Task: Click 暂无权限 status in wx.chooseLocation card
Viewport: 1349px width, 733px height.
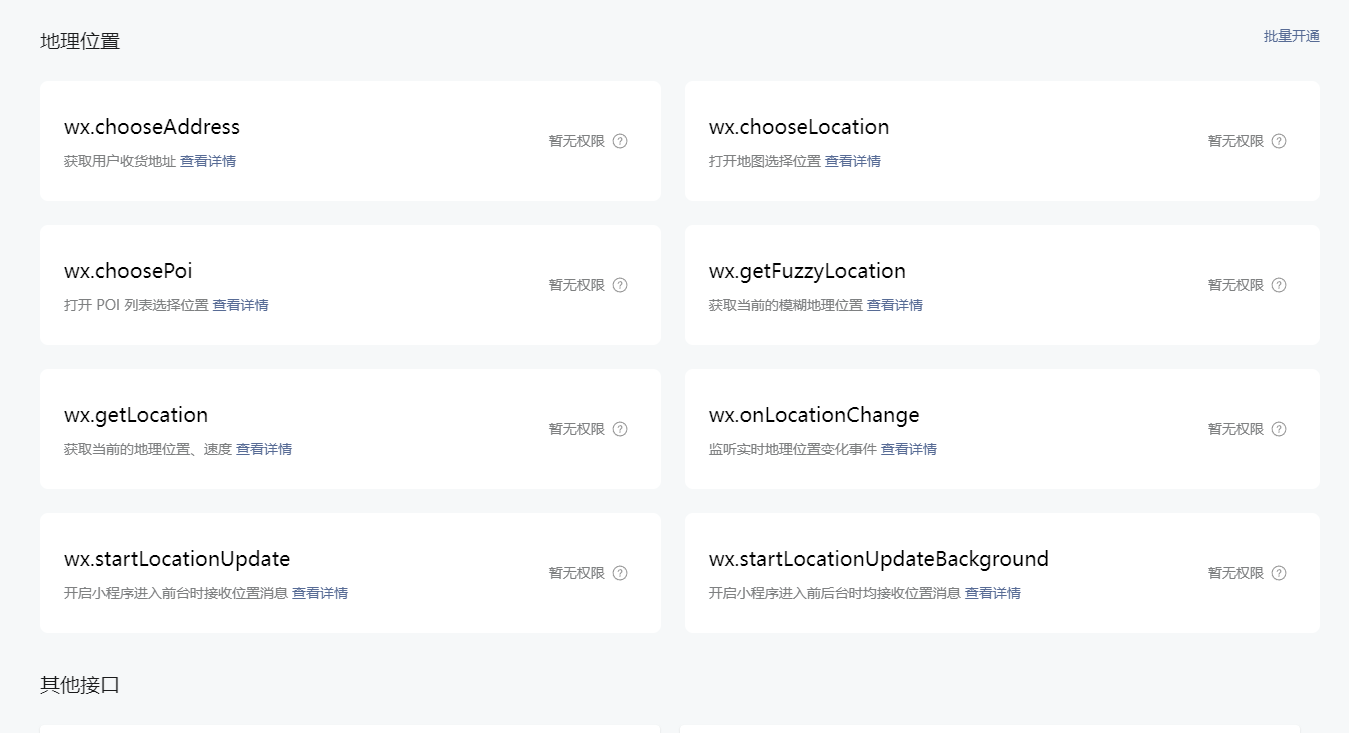Action: (x=1236, y=141)
